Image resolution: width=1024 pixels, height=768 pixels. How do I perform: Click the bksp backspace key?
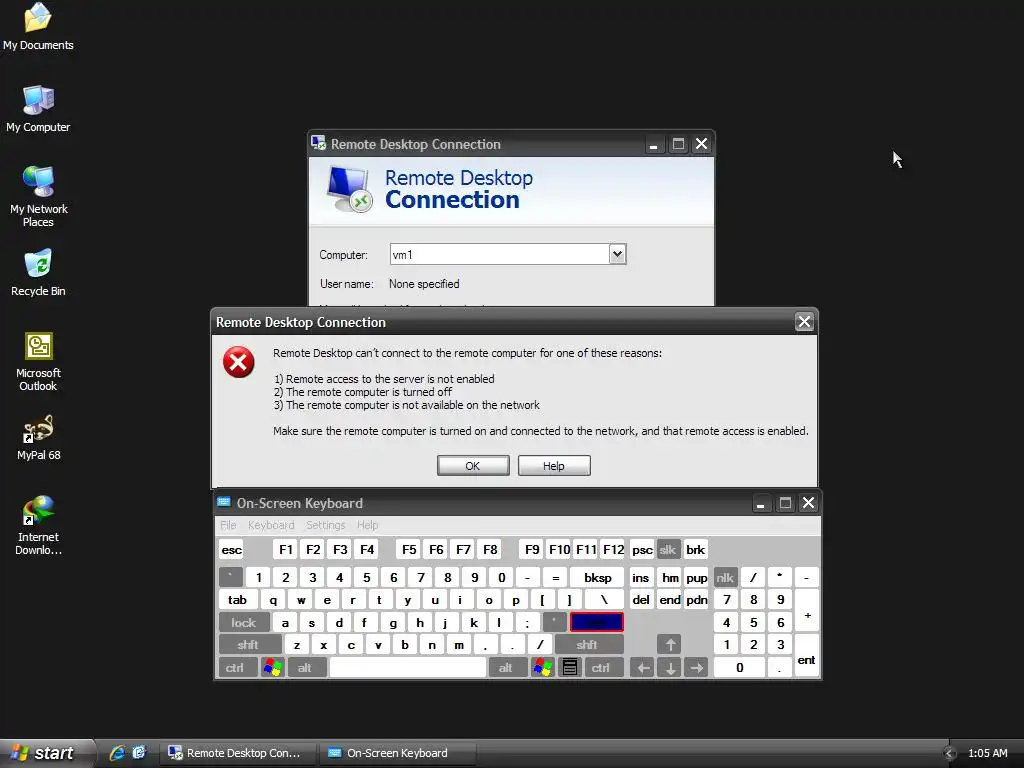coord(597,577)
